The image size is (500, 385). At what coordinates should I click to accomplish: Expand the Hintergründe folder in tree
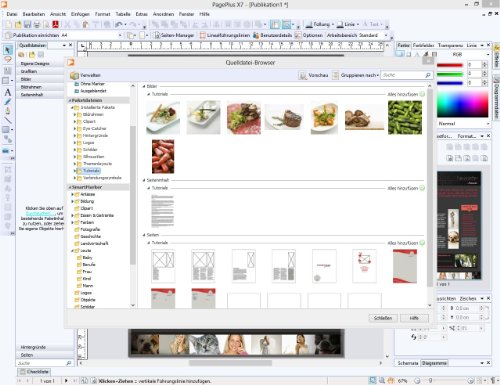click(x=75, y=136)
